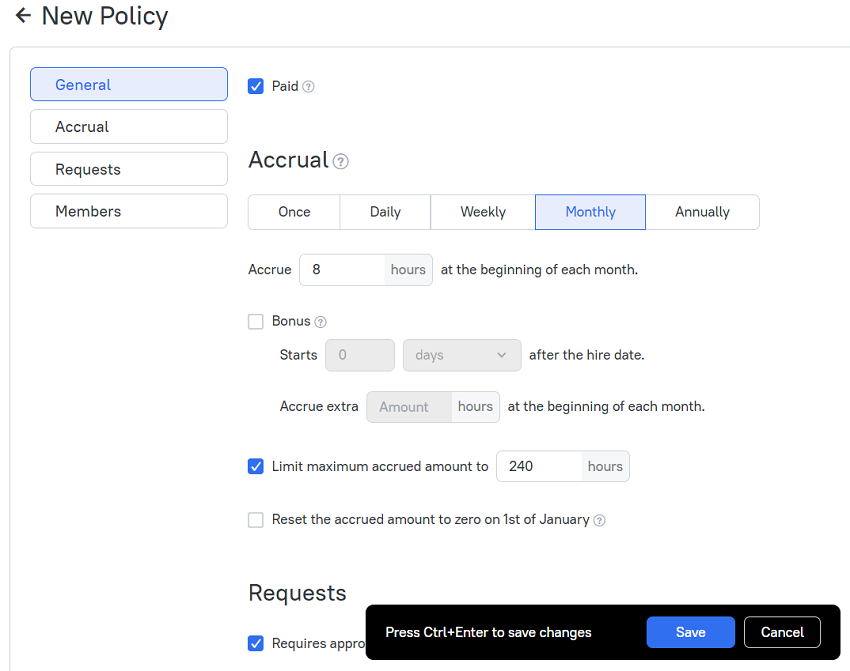
Task: Edit the Accrue hours field showing 8
Action: (x=342, y=269)
